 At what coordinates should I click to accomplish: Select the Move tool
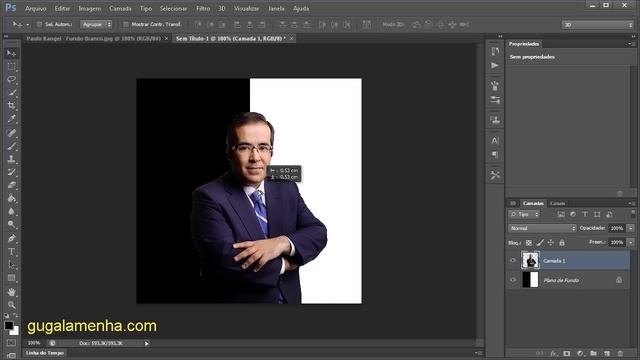(11, 53)
